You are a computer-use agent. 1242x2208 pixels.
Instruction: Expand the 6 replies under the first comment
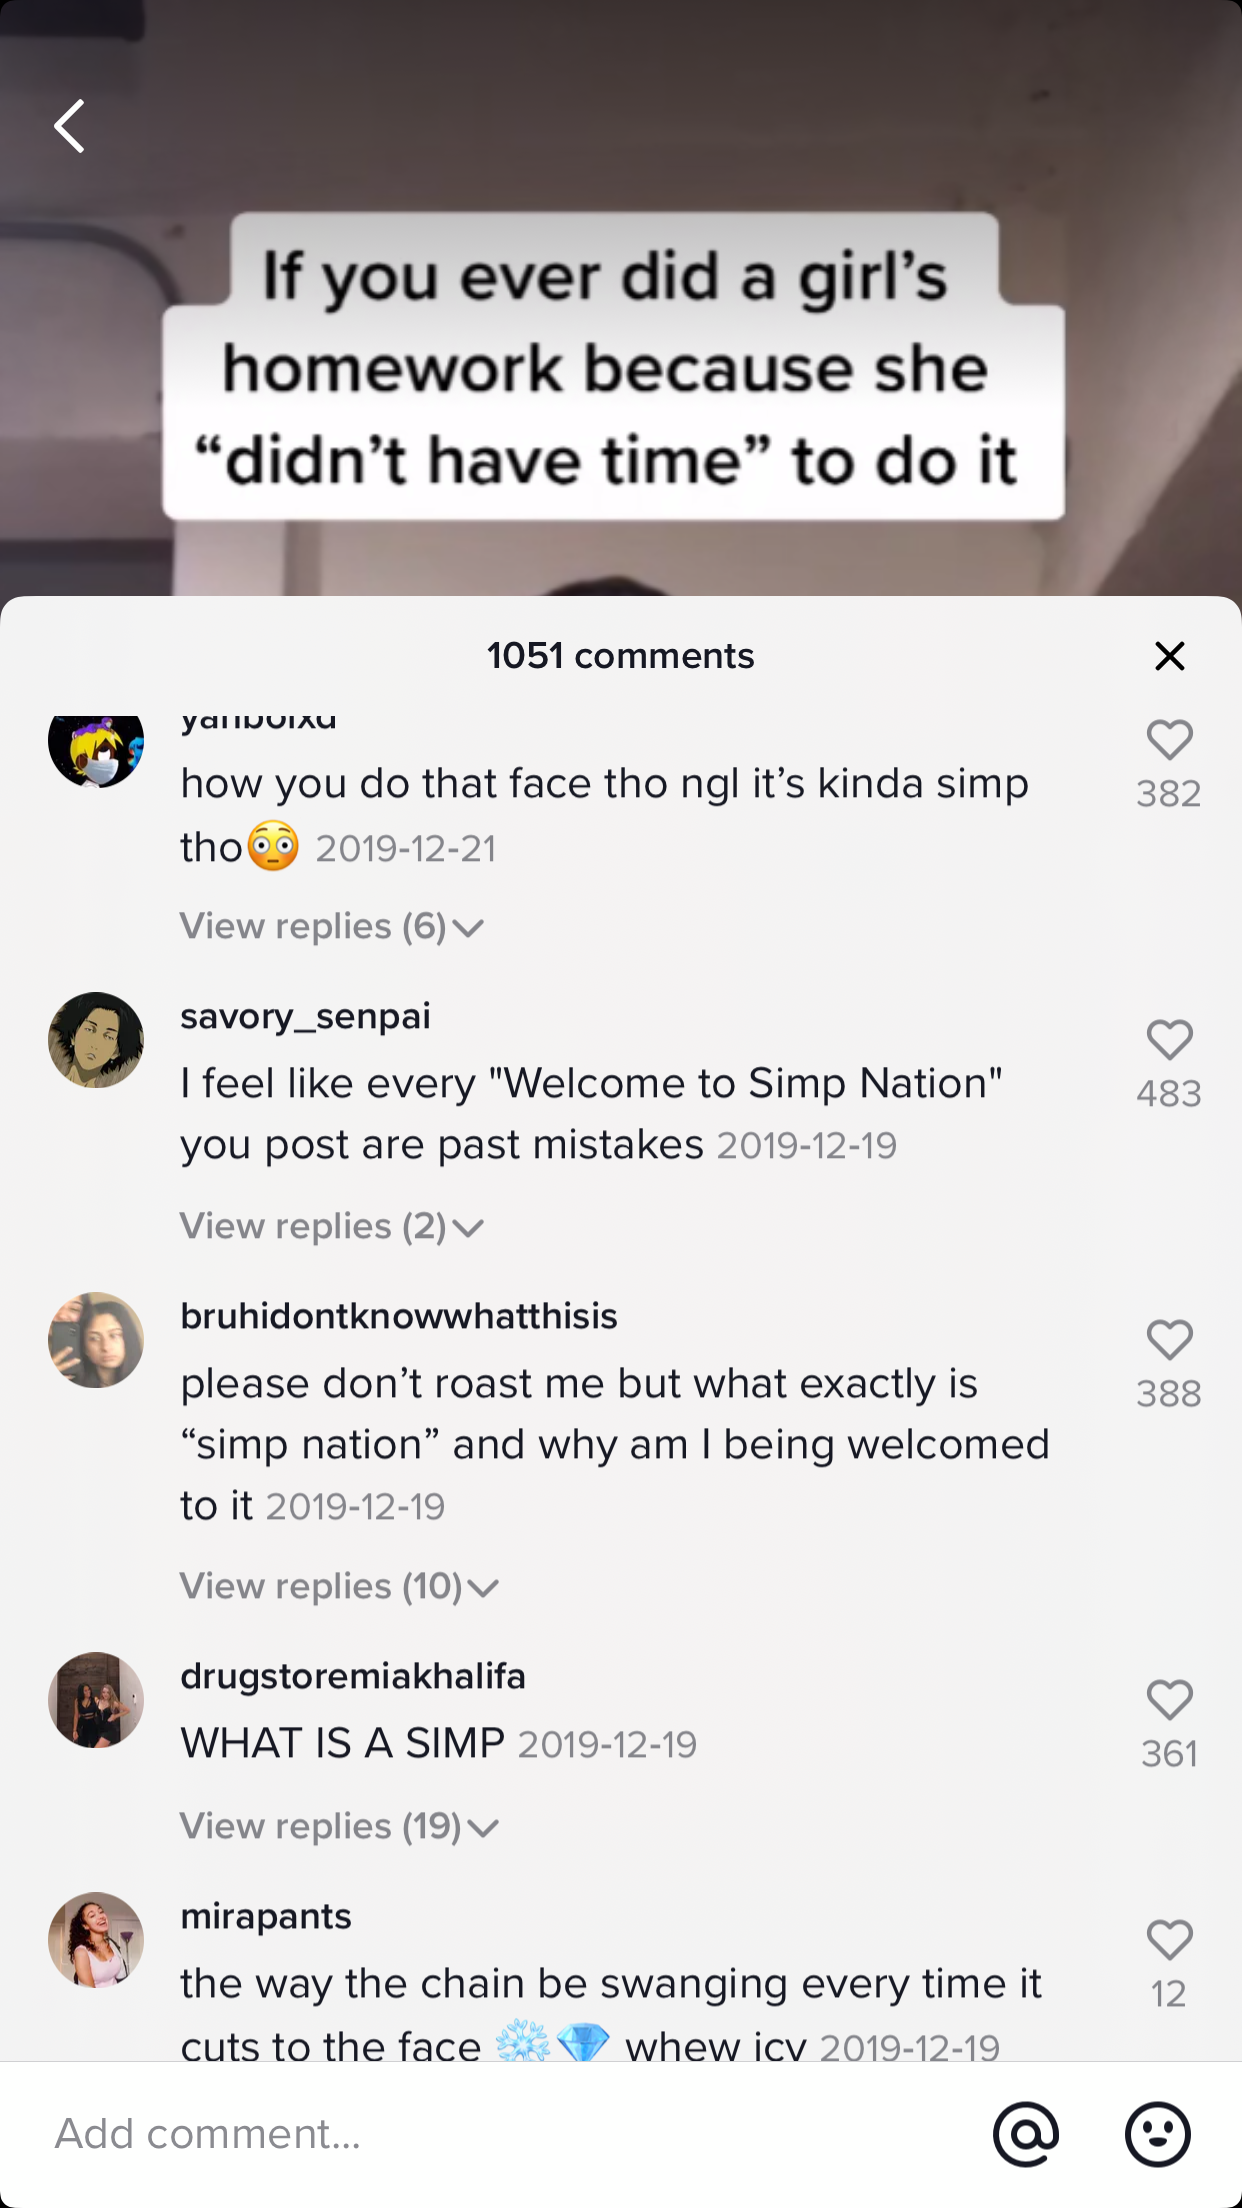point(331,927)
